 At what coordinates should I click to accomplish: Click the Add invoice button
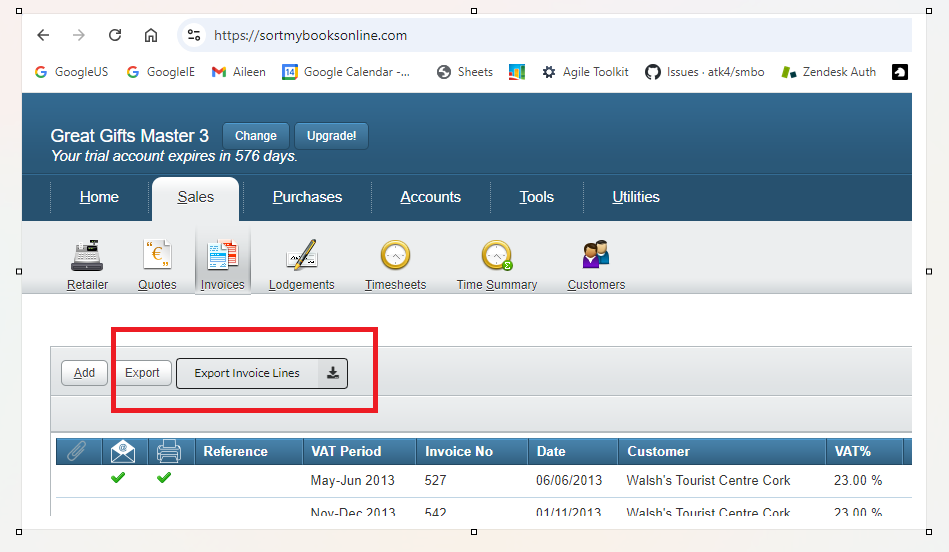click(84, 373)
